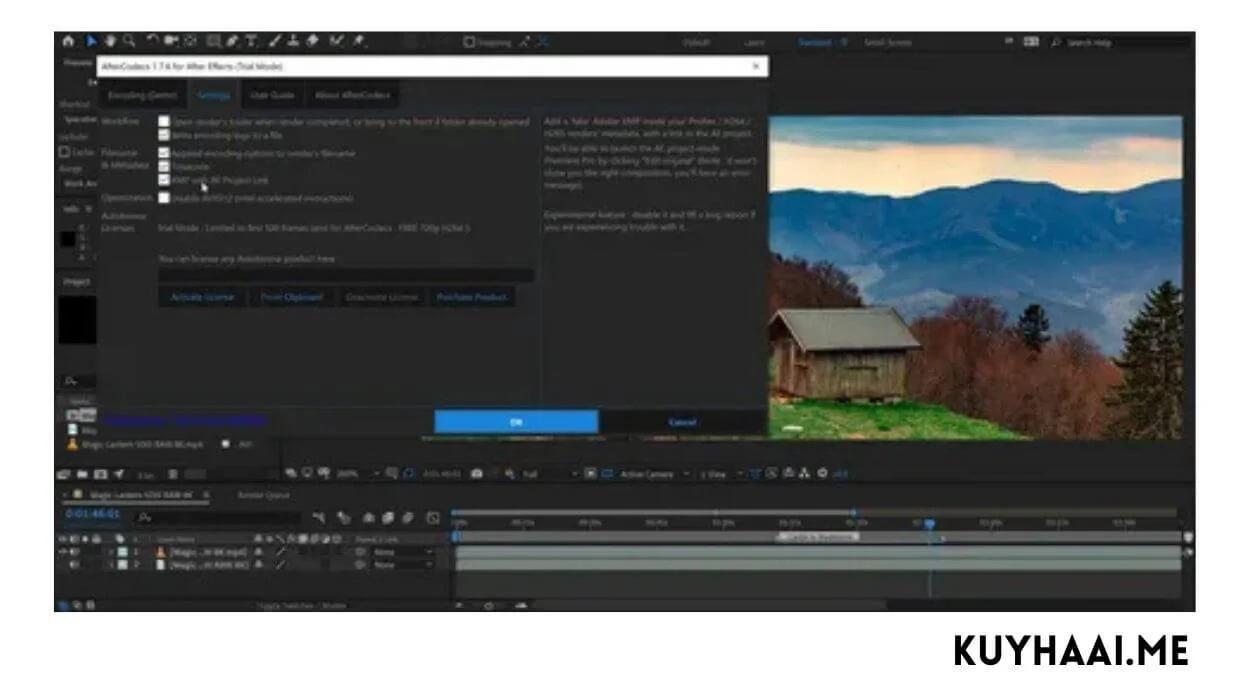Select the Eraser tool
Screen dimensions: 1250x680
coord(311,42)
